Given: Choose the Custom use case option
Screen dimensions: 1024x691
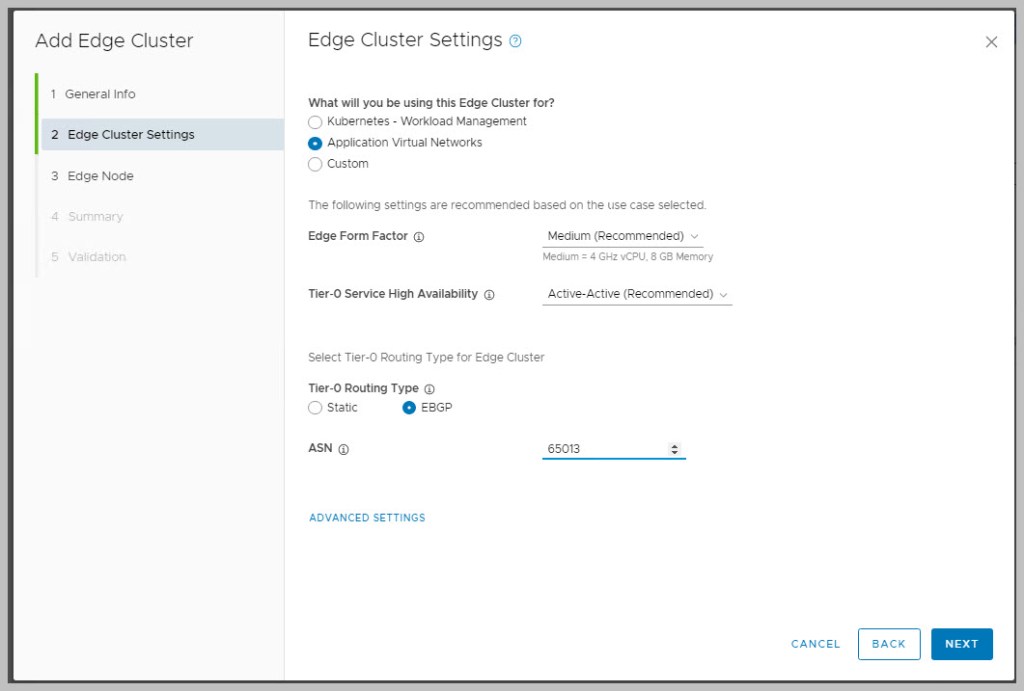Looking at the screenshot, I should pos(315,164).
